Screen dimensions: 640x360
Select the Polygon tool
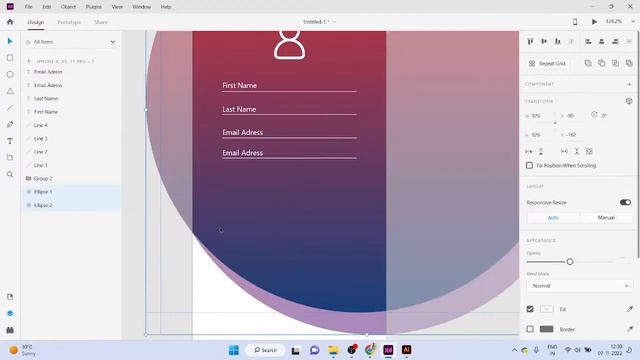coord(10,91)
